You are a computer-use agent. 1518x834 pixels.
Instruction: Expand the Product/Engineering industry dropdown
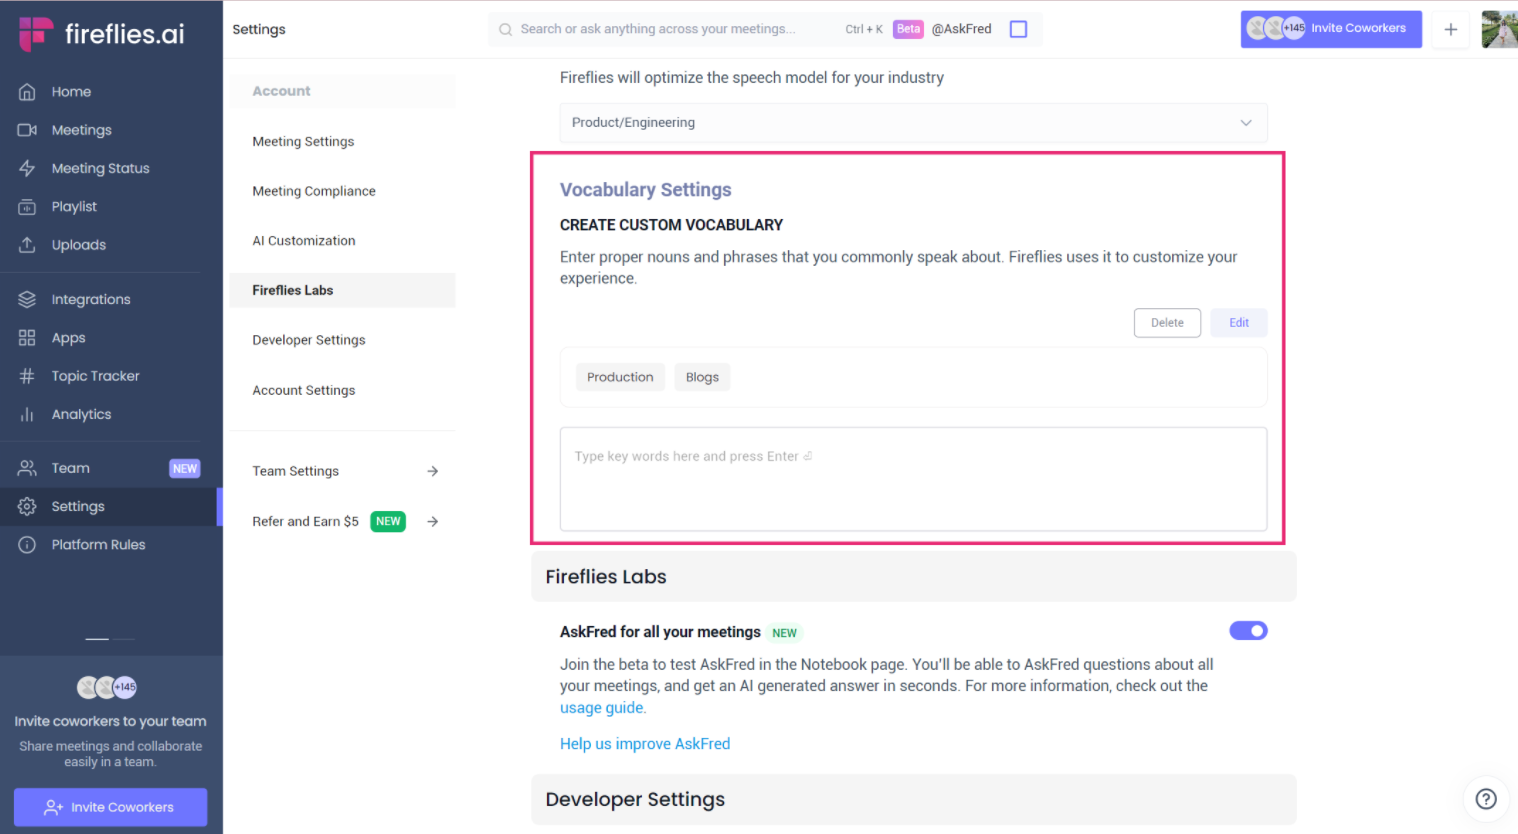click(x=913, y=122)
